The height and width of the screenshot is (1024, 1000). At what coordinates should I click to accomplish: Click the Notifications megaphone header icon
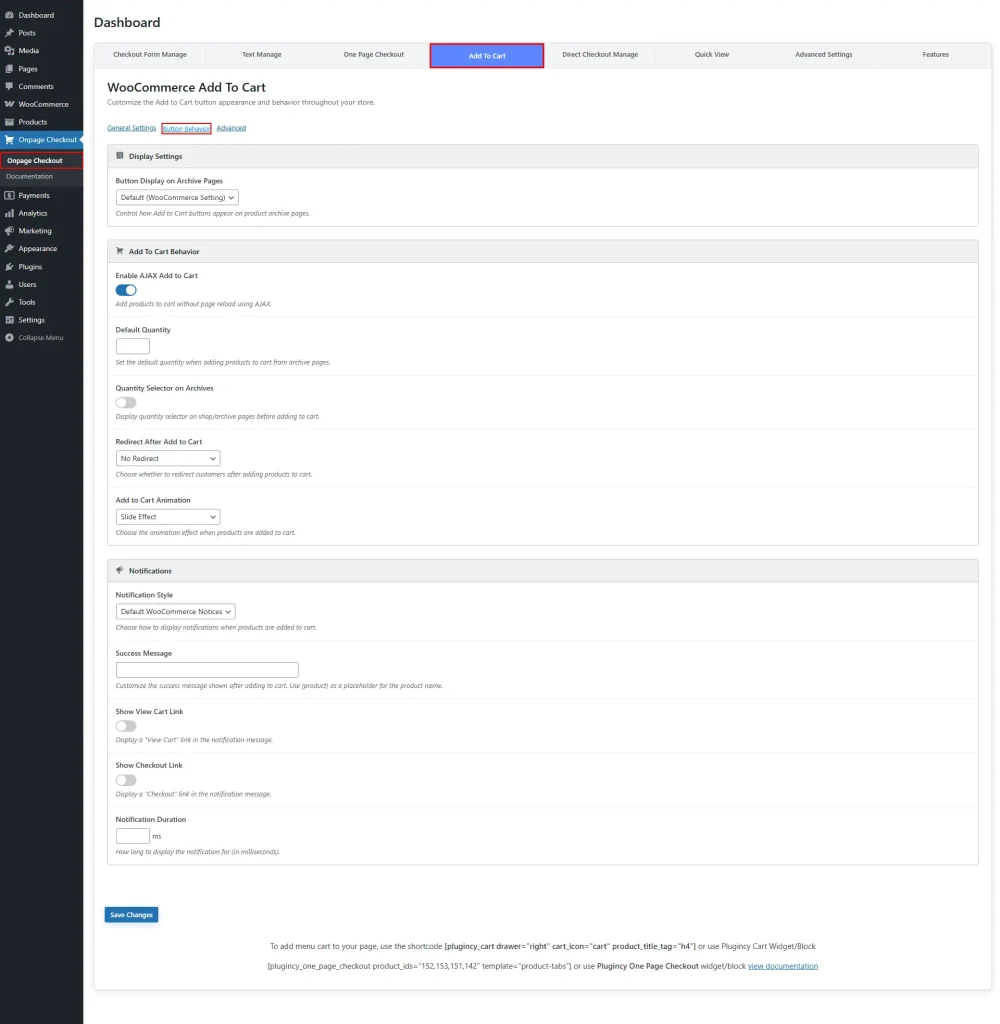click(x=120, y=570)
